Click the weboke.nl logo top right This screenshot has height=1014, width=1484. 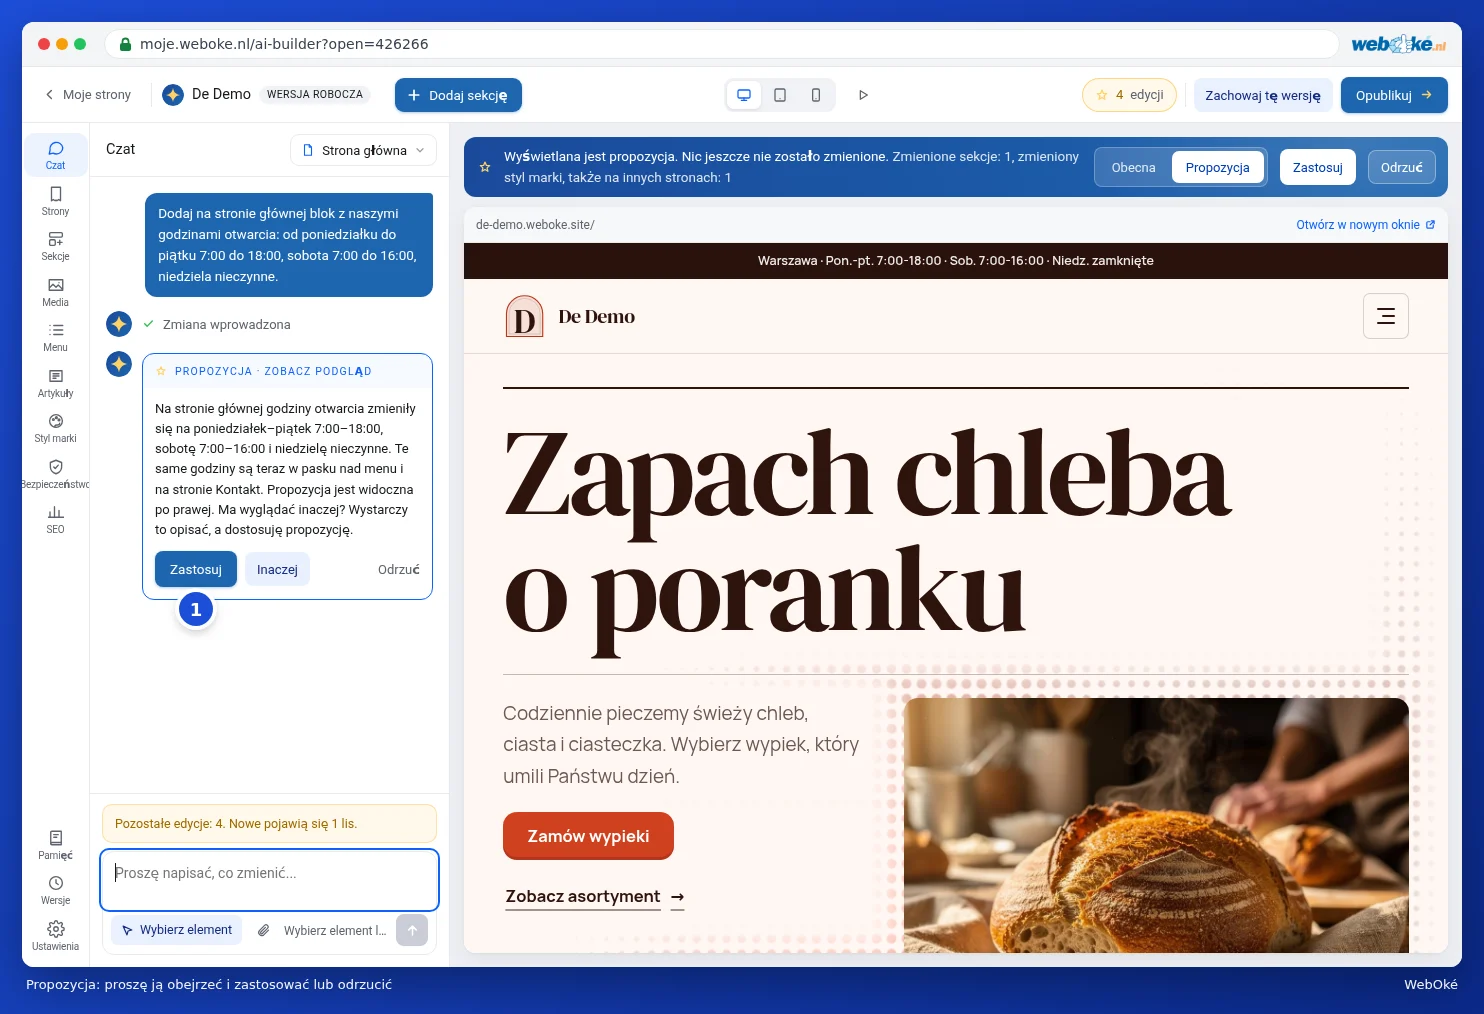1398,44
